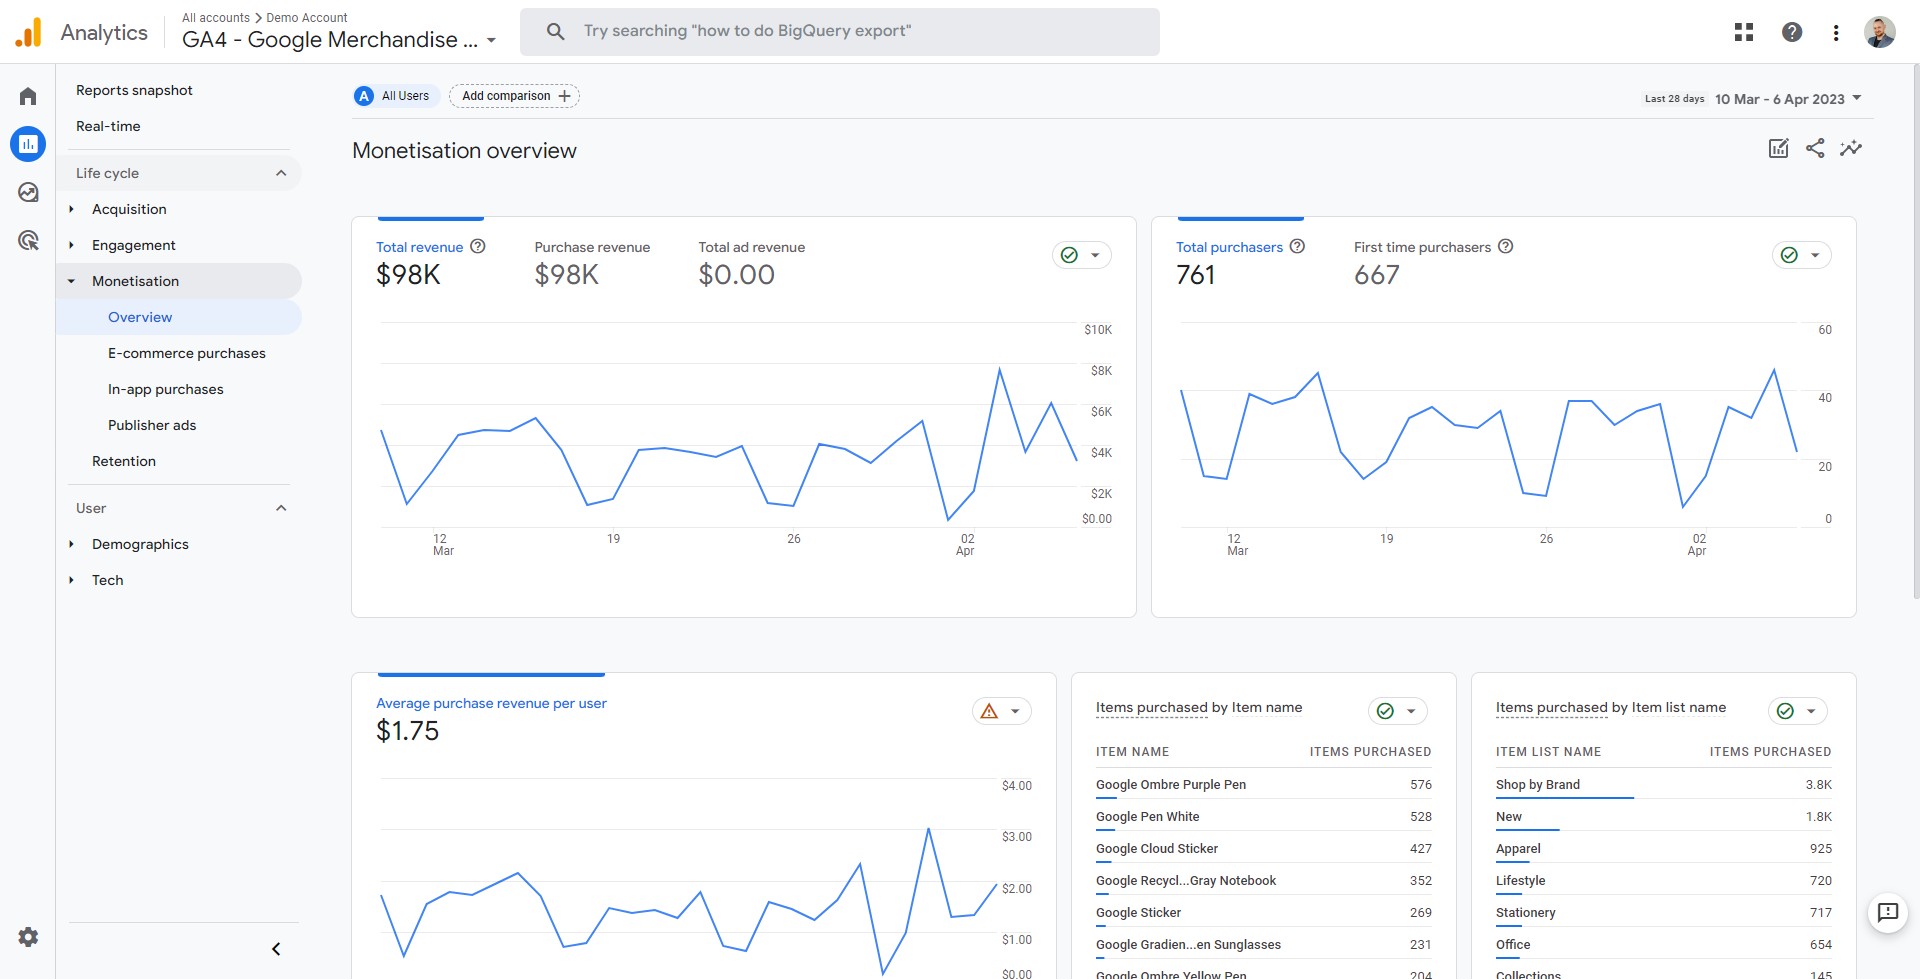This screenshot has height=979, width=1920.
Task: Select the Purchase revenue metric tab
Action: tap(592, 262)
